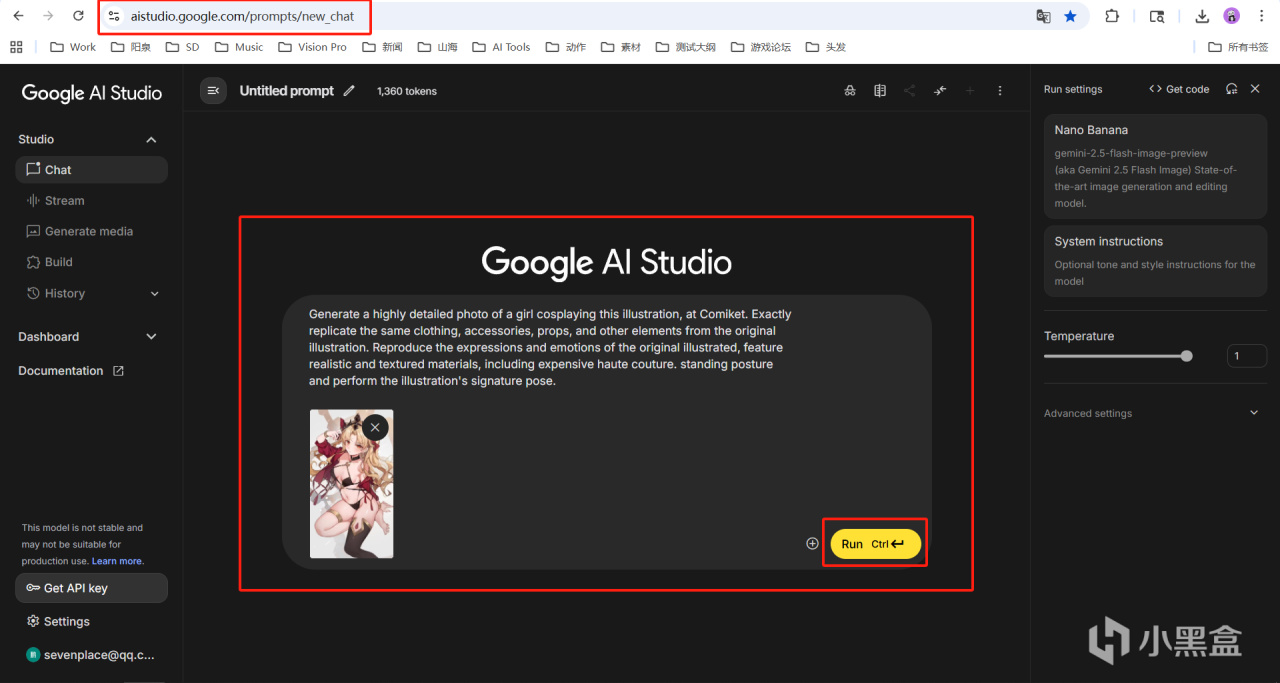Open the tab search icon
The height and width of the screenshot is (683, 1280).
(1157, 16)
